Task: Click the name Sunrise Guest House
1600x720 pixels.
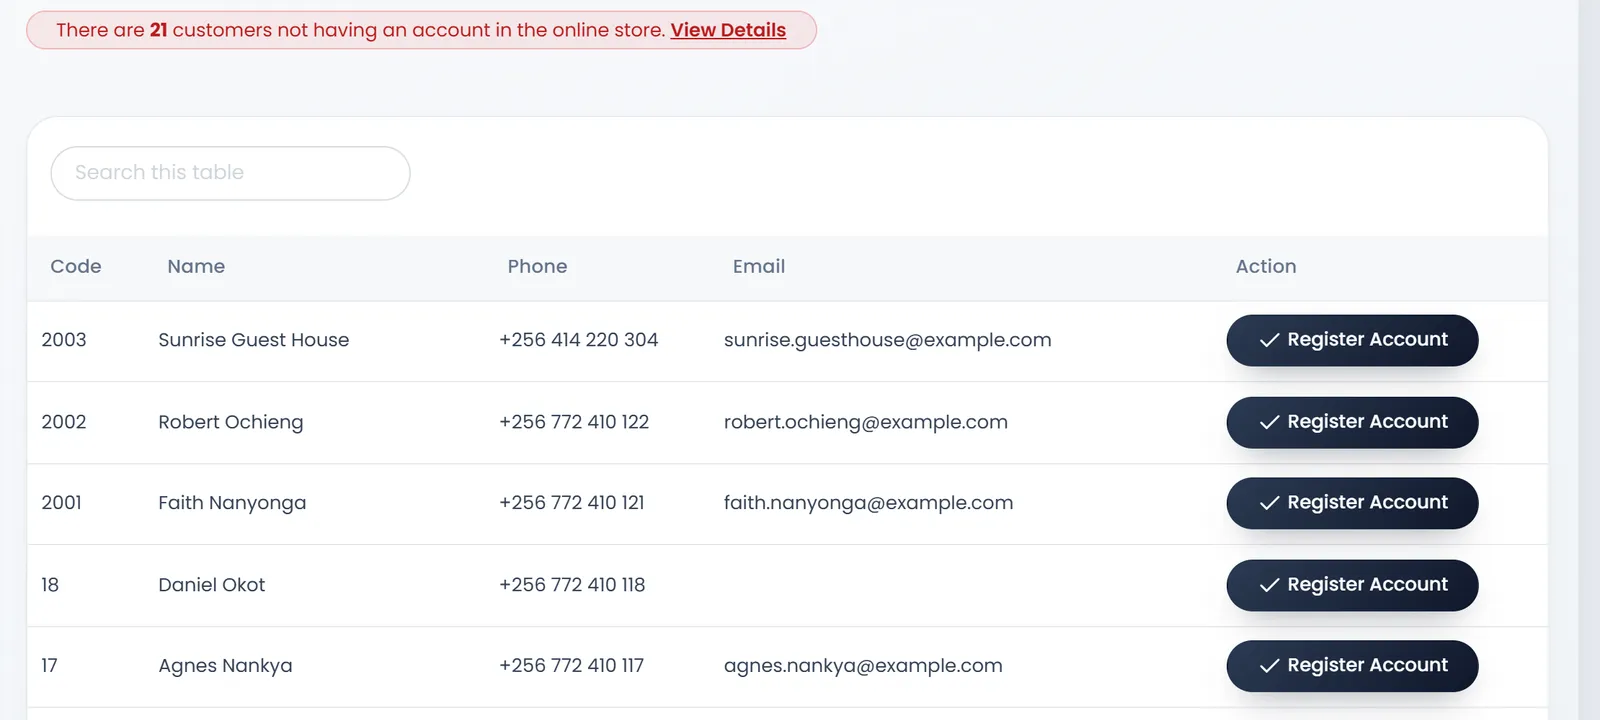Action: [x=254, y=340]
